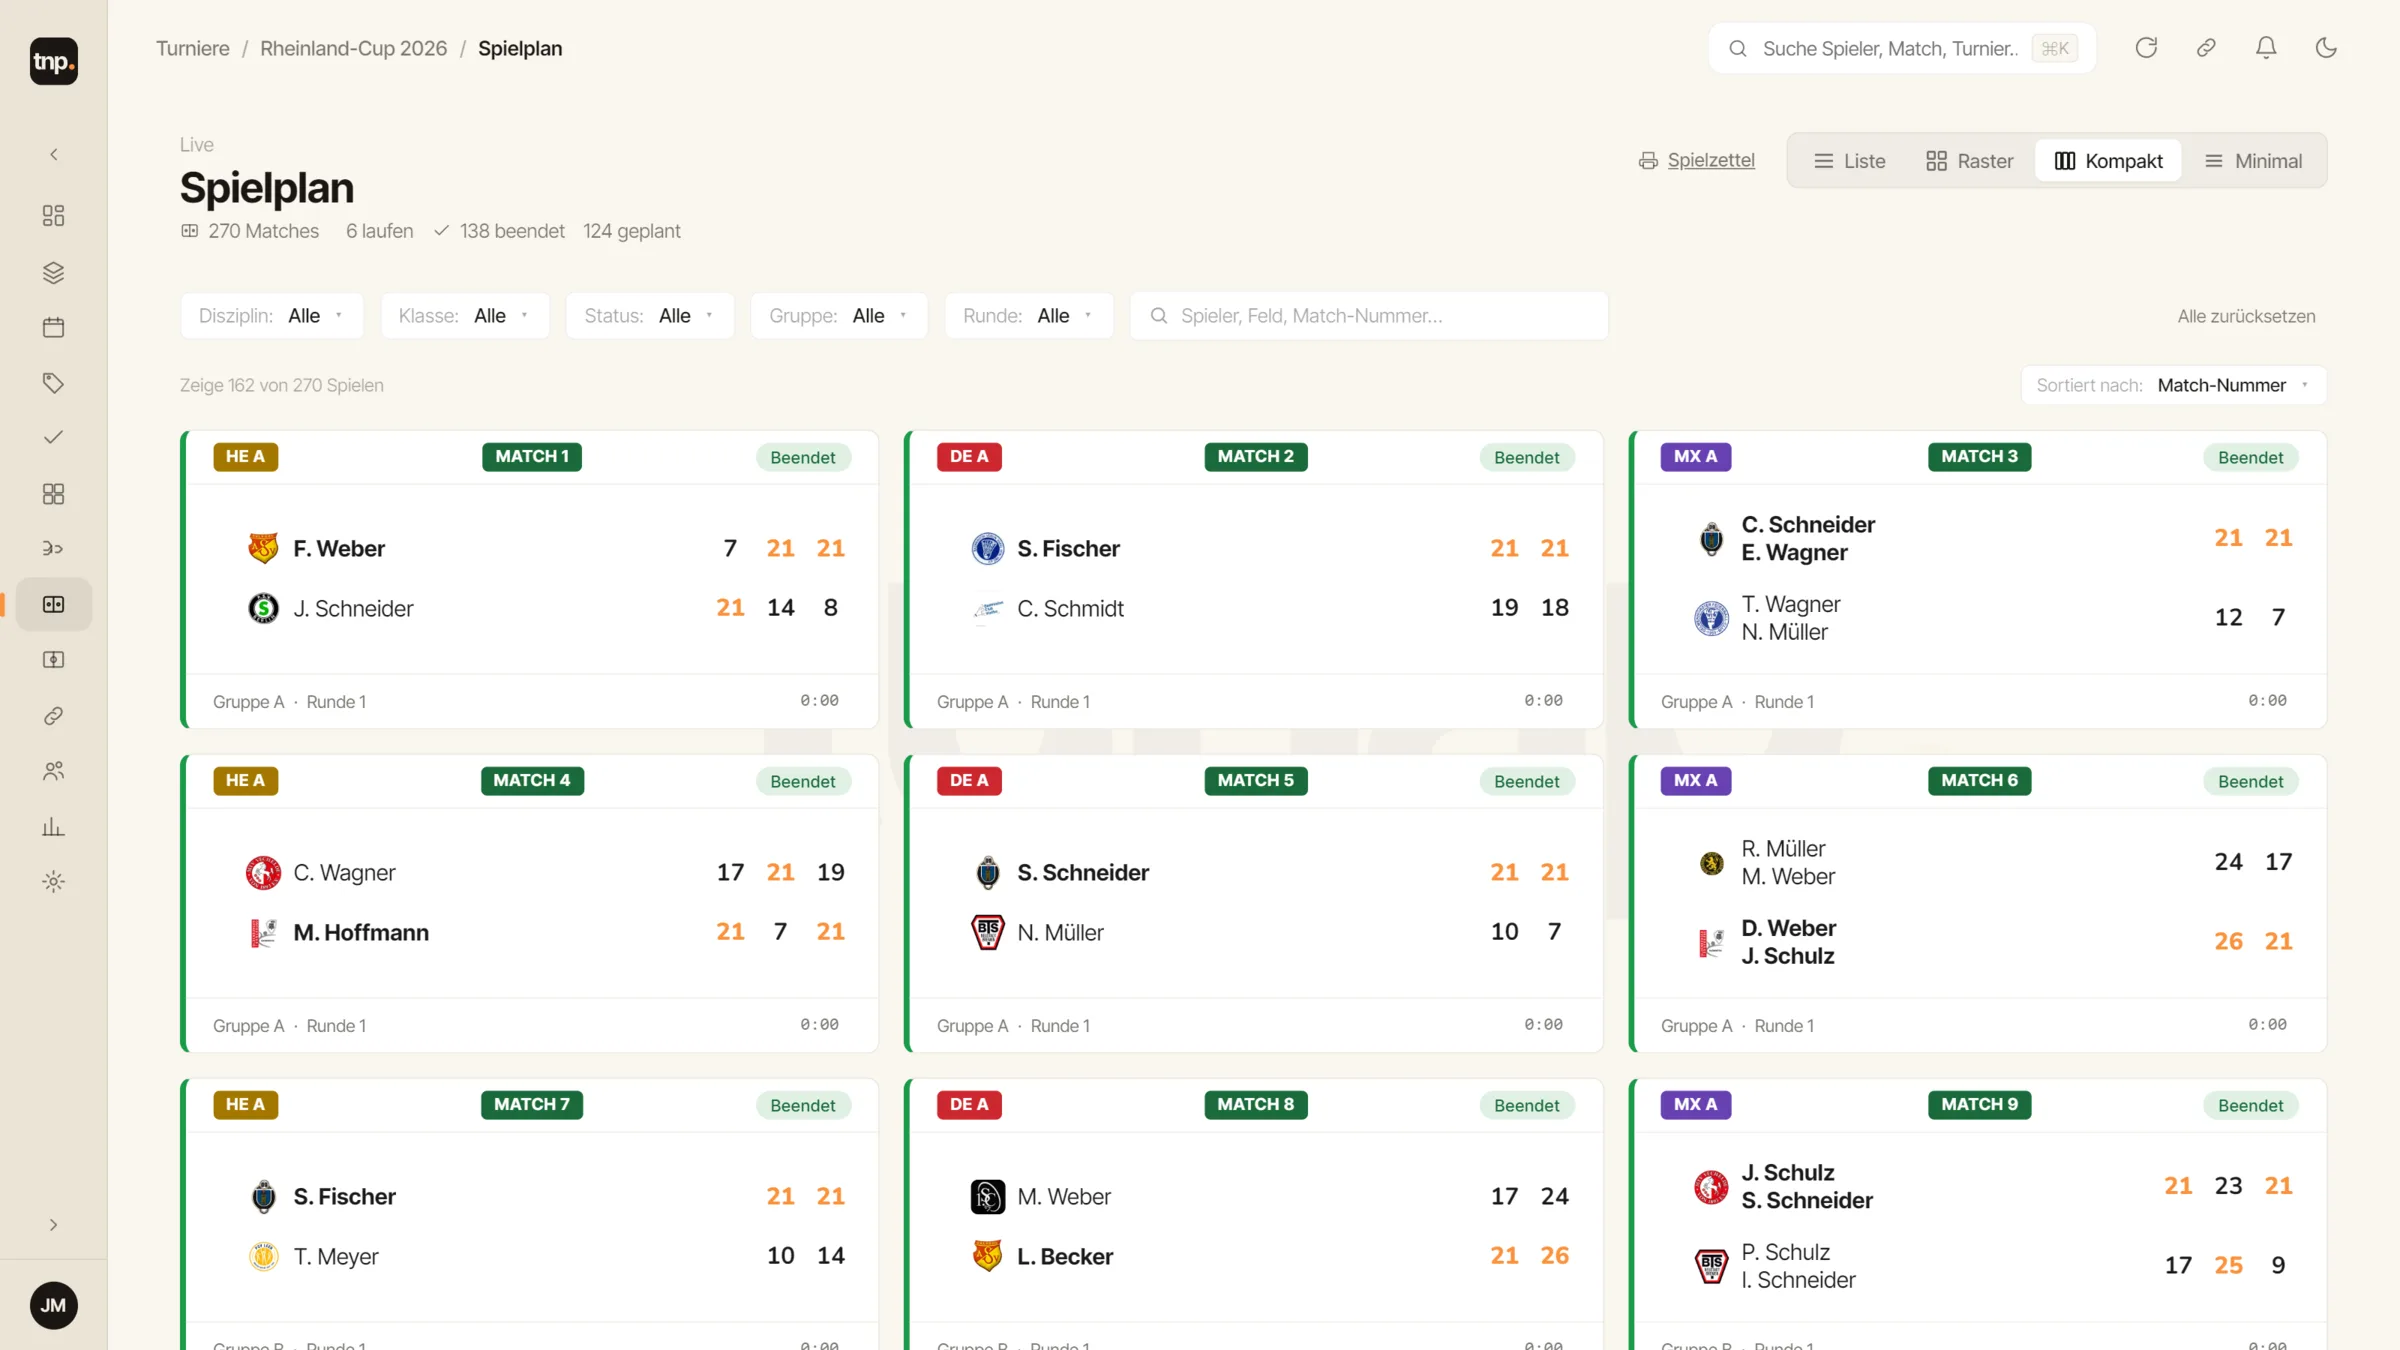This screenshot has width=2400, height=1350.
Task: Open the settings gear icon in sidebar
Action: [x=54, y=881]
